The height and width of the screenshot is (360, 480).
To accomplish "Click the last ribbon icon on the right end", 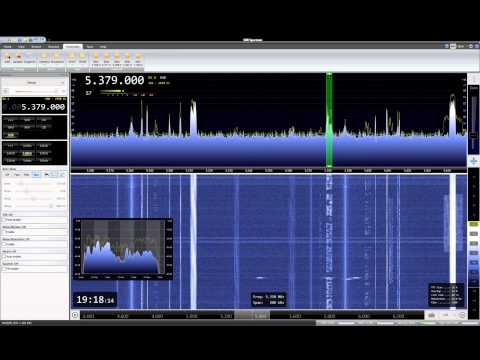I will coord(138,57).
